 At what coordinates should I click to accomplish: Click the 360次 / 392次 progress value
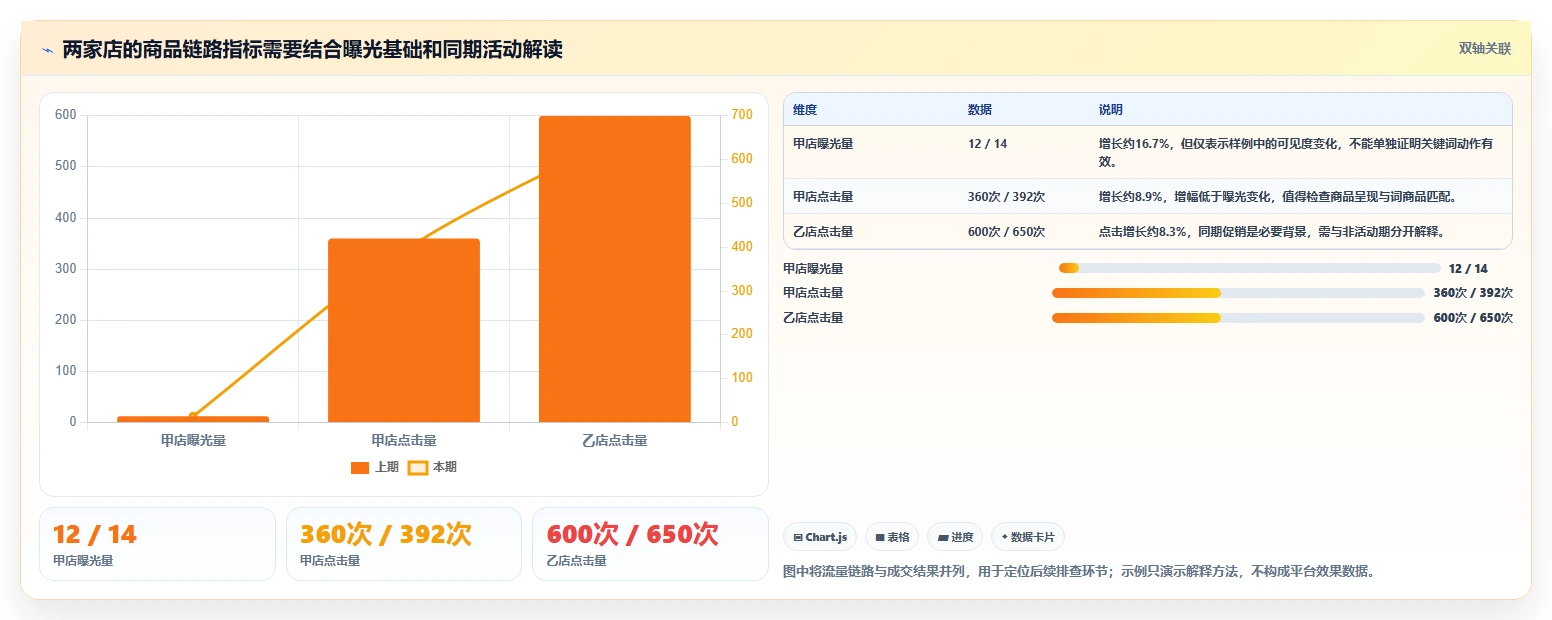(1473, 293)
